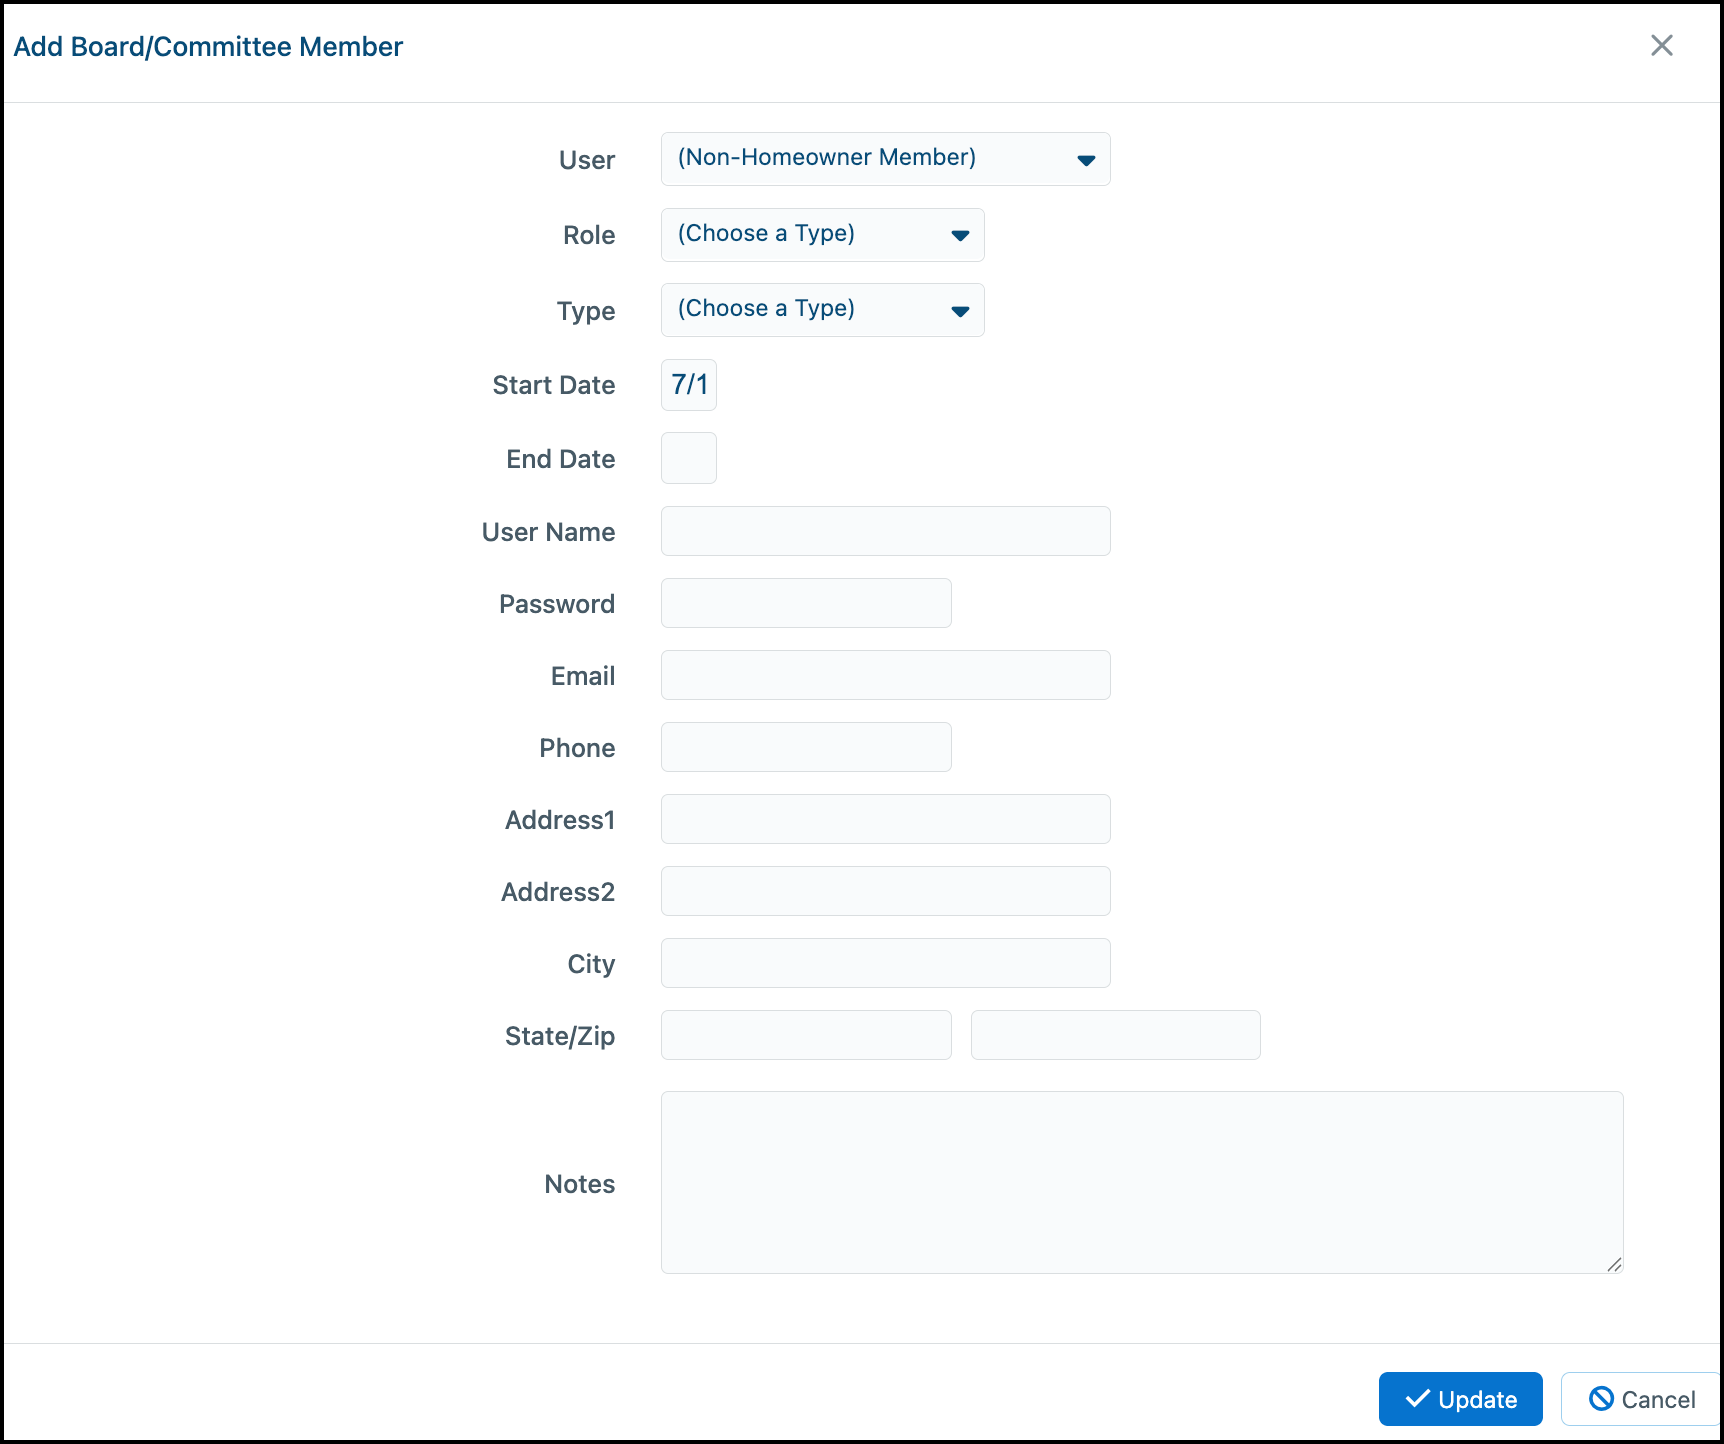
Task: Focus the Phone input
Action: (806, 747)
